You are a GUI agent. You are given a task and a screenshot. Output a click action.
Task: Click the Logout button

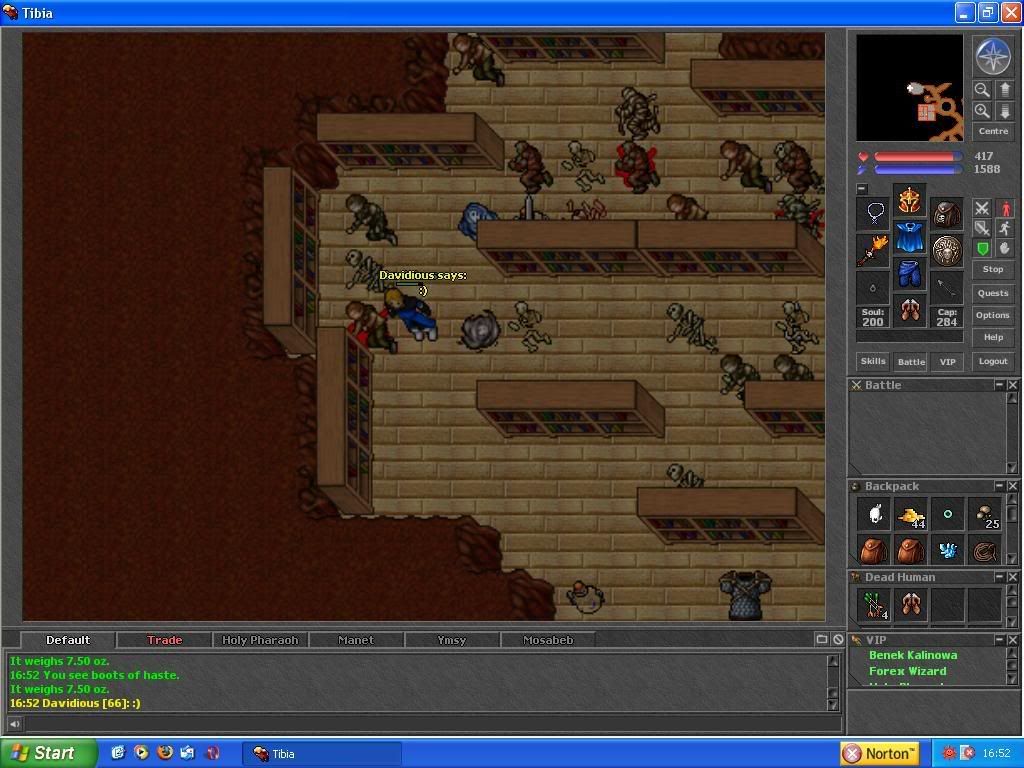point(993,361)
